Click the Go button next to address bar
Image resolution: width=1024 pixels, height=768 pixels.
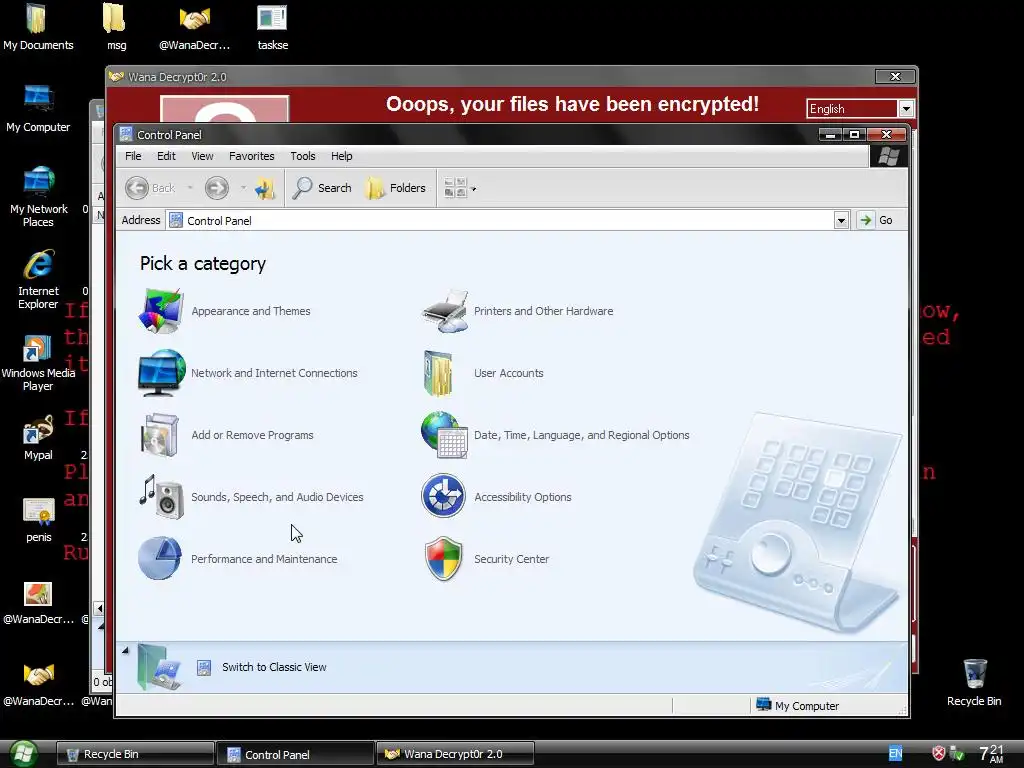876,220
